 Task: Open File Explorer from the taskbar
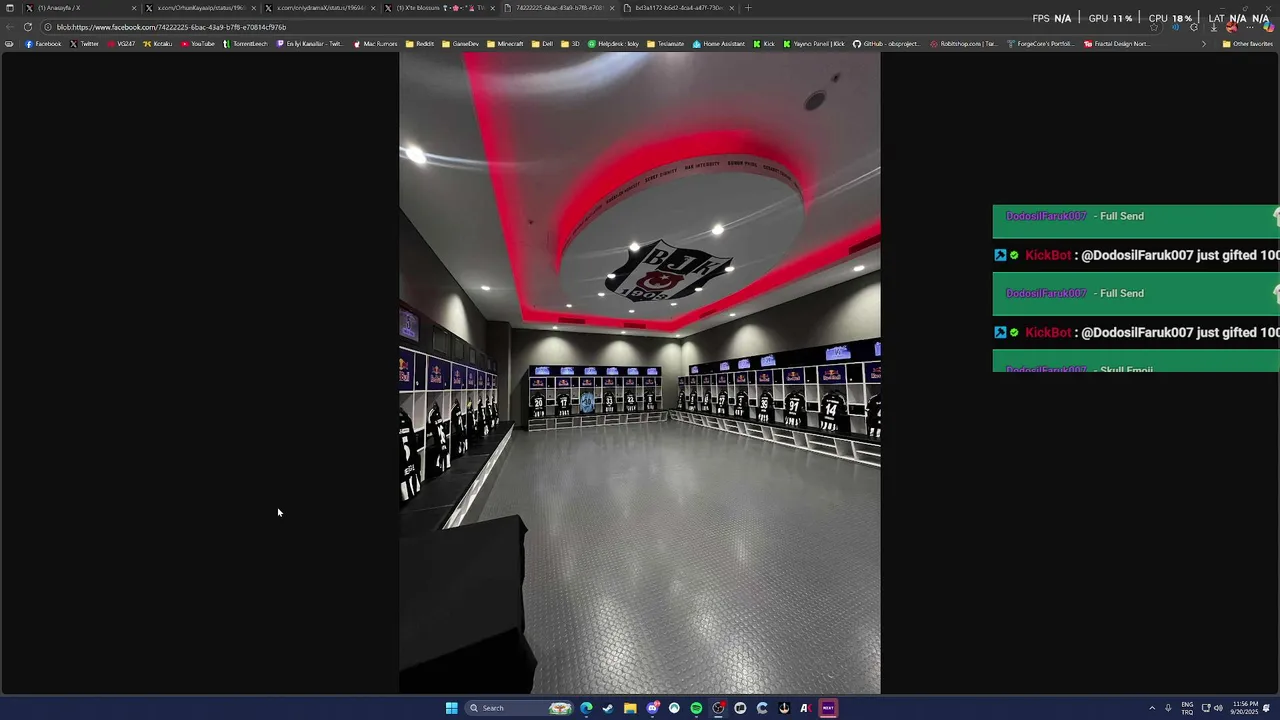pos(630,708)
